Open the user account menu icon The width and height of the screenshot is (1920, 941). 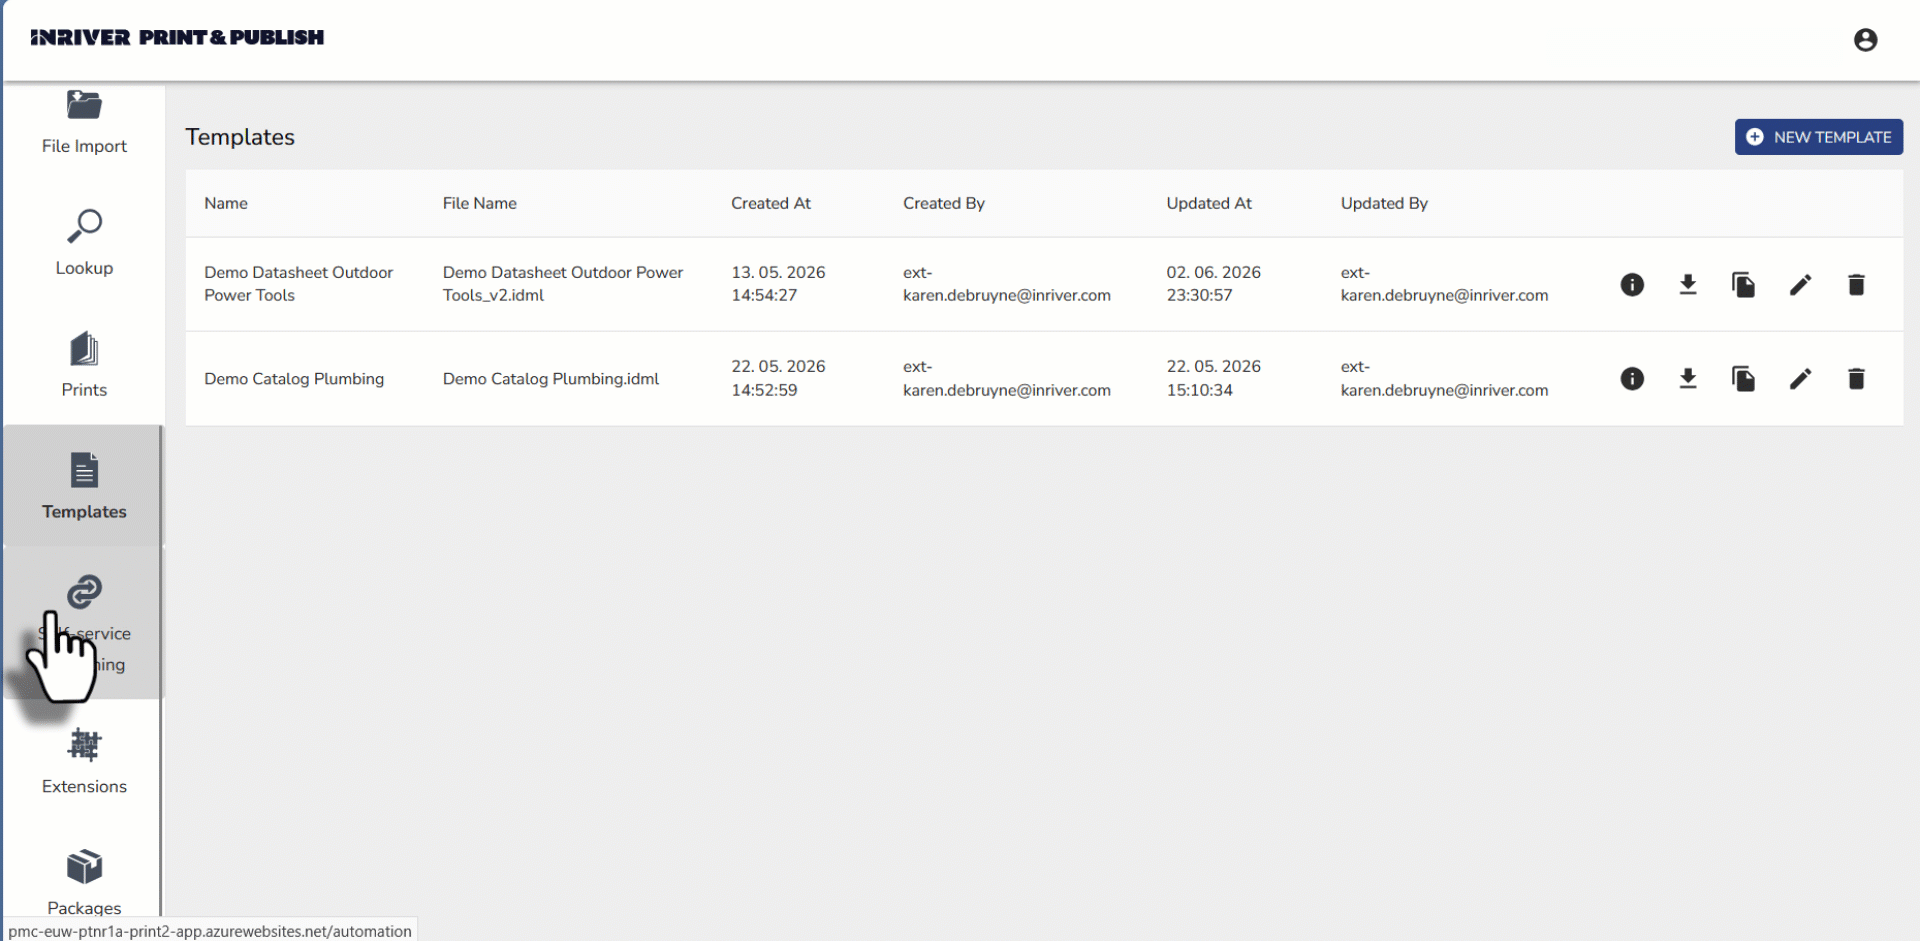(1865, 40)
